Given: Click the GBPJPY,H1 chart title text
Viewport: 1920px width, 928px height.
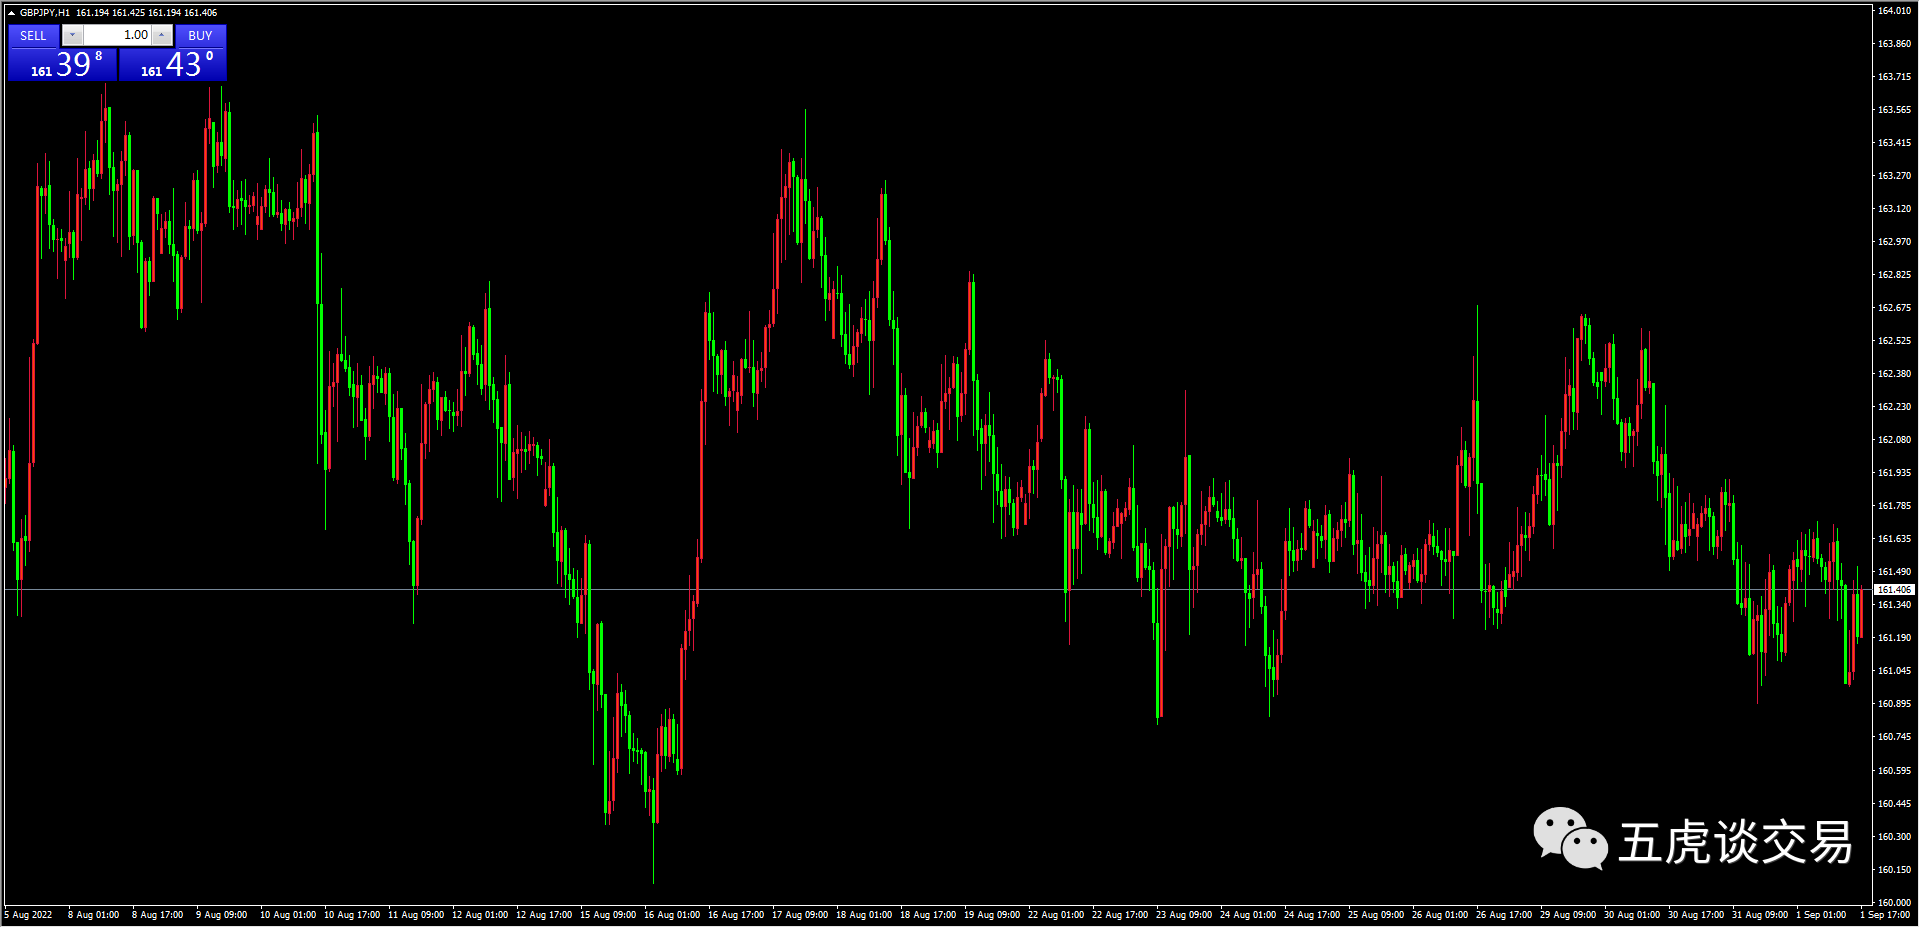Looking at the screenshot, I should 45,13.
